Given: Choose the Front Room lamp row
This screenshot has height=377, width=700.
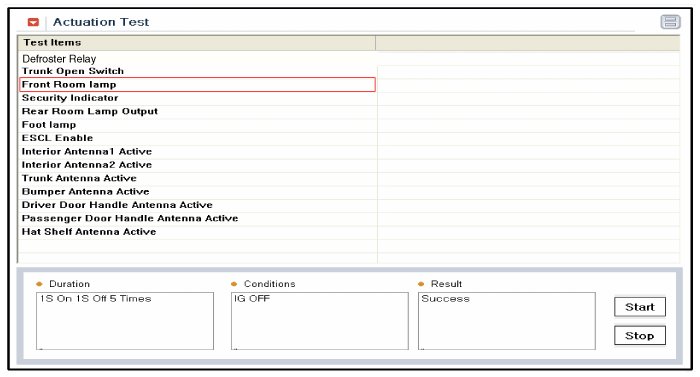Looking at the screenshot, I should coord(197,84).
